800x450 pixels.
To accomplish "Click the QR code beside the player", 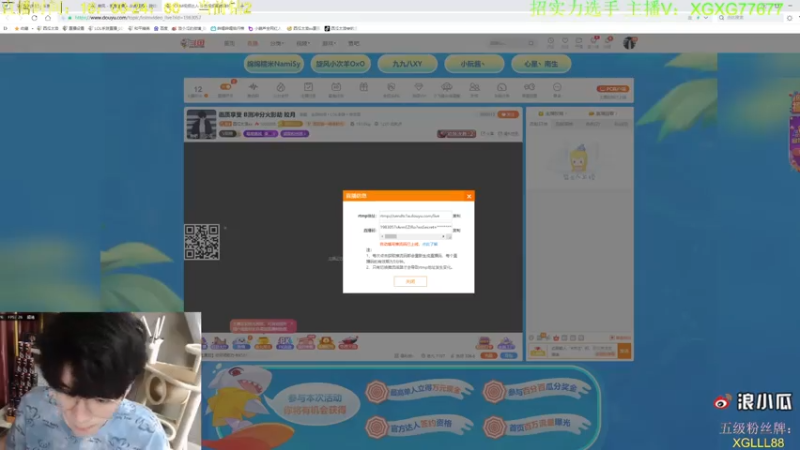I will click(202, 242).
